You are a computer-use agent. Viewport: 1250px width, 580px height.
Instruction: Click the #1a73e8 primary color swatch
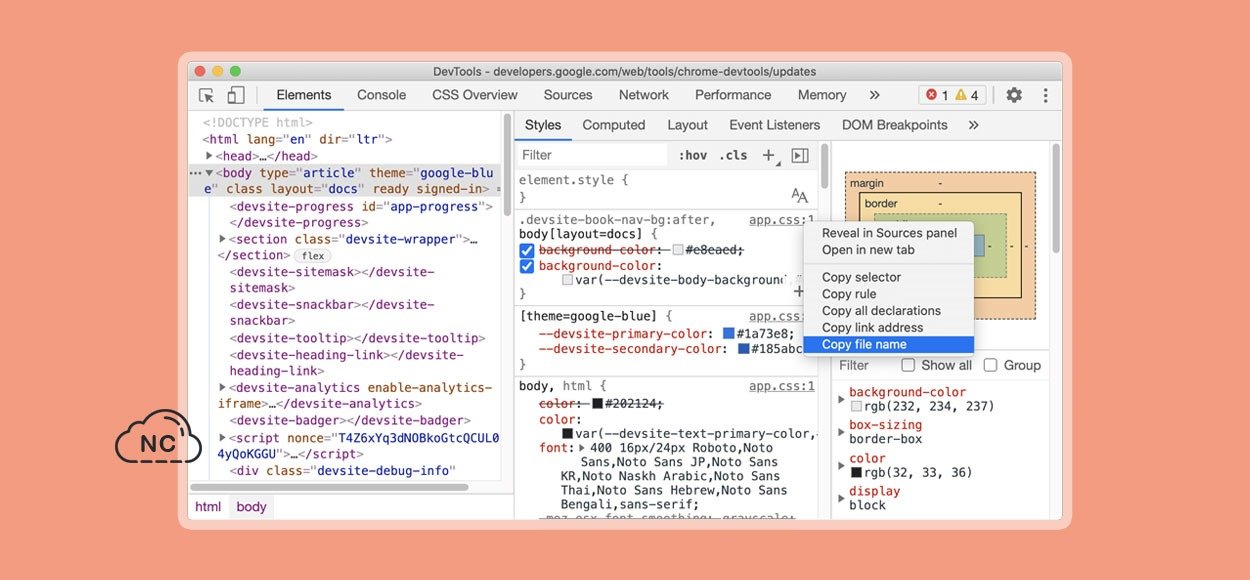(729, 333)
